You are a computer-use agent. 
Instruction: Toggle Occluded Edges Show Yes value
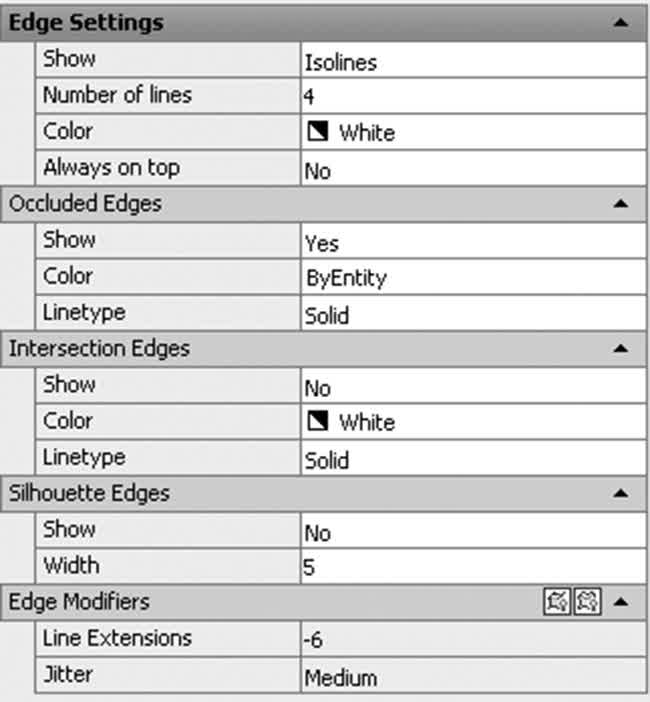(x=474, y=241)
